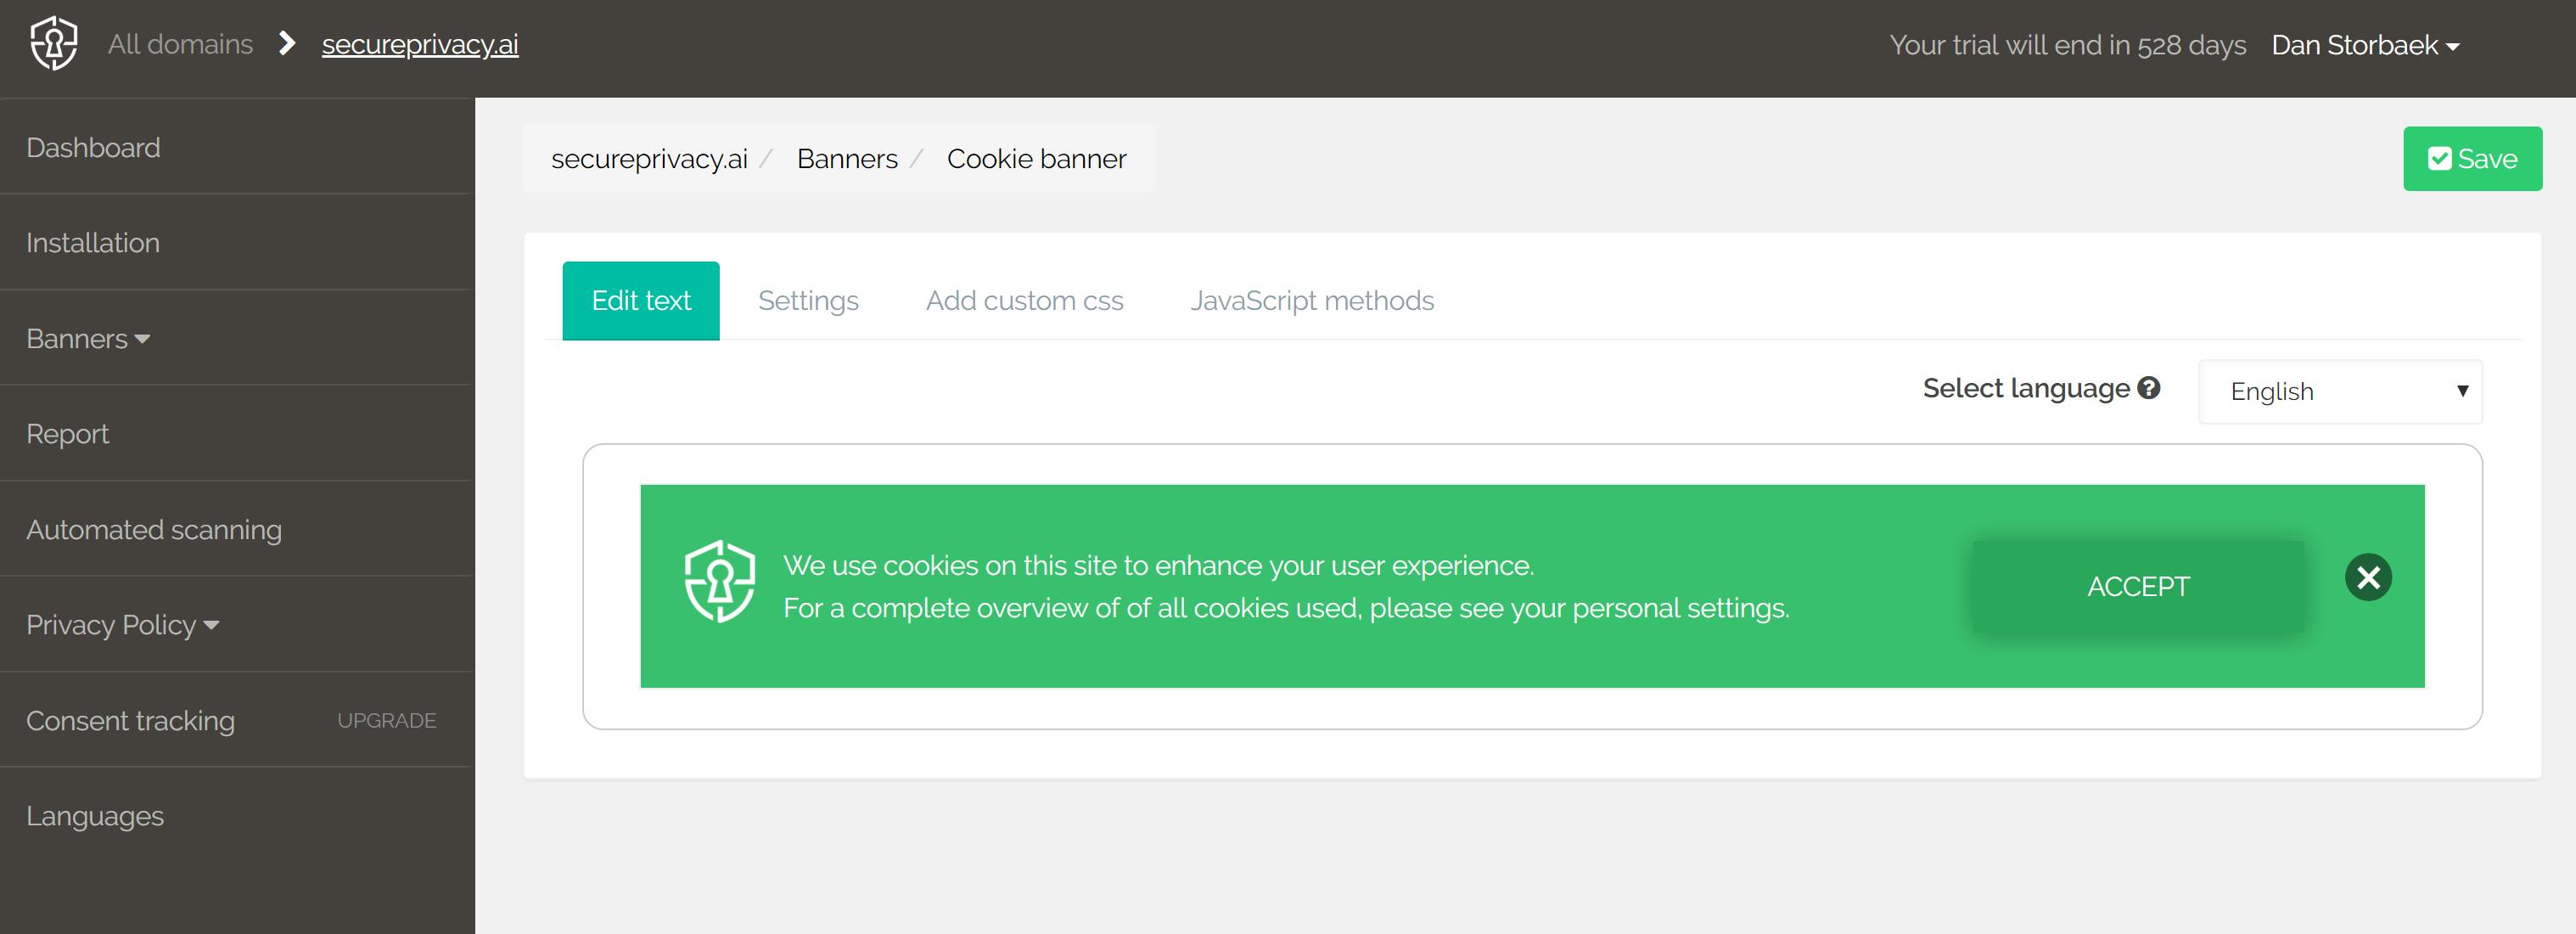
Task: Click the Report sidebar item
Action: 67,434
